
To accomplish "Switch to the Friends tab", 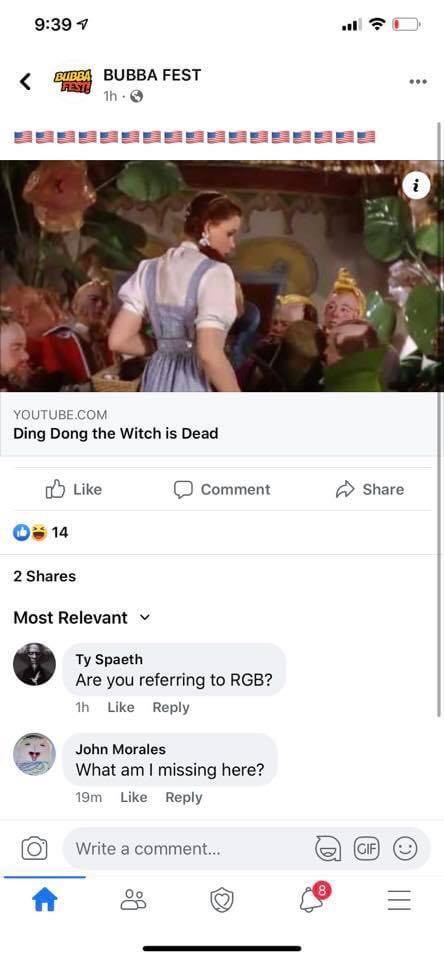I will [133, 899].
